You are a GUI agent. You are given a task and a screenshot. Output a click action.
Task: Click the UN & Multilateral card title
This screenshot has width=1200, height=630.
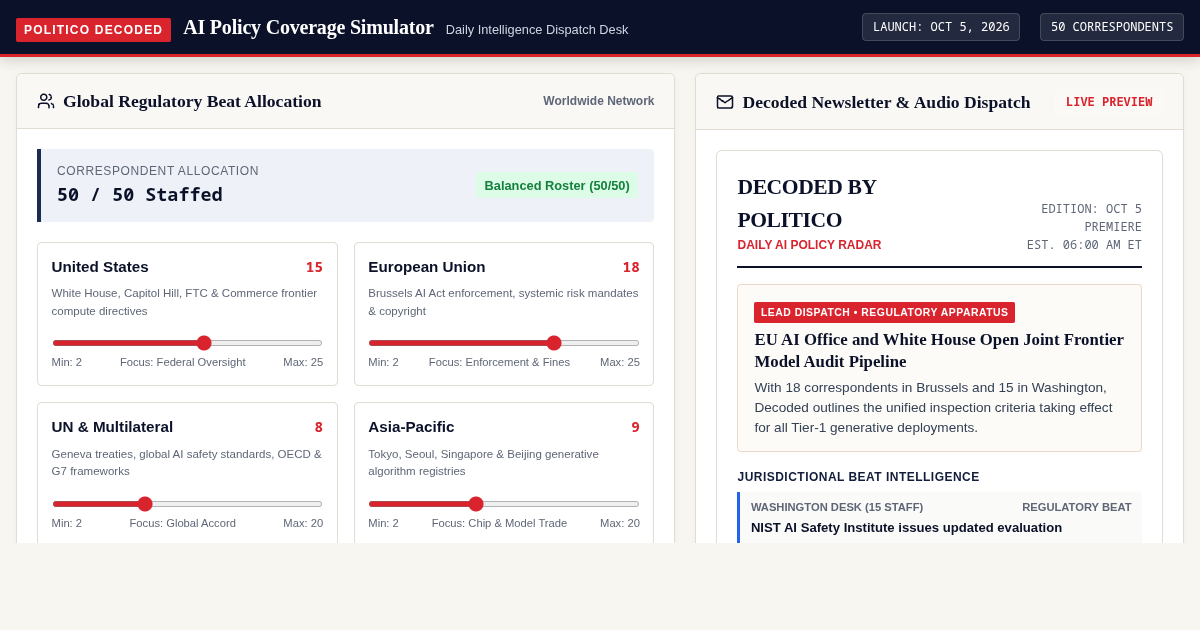tap(112, 427)
